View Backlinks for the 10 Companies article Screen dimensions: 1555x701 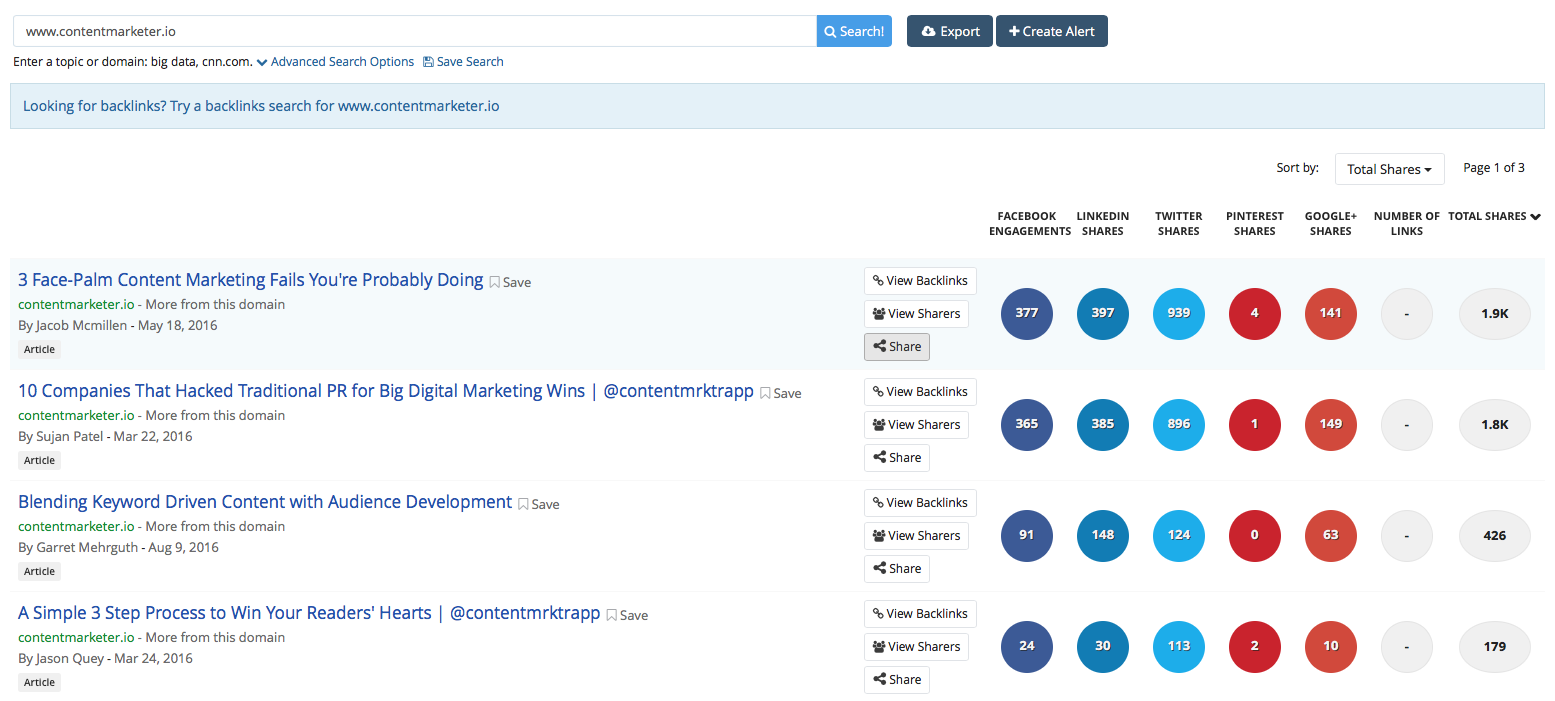coord(920,392)
